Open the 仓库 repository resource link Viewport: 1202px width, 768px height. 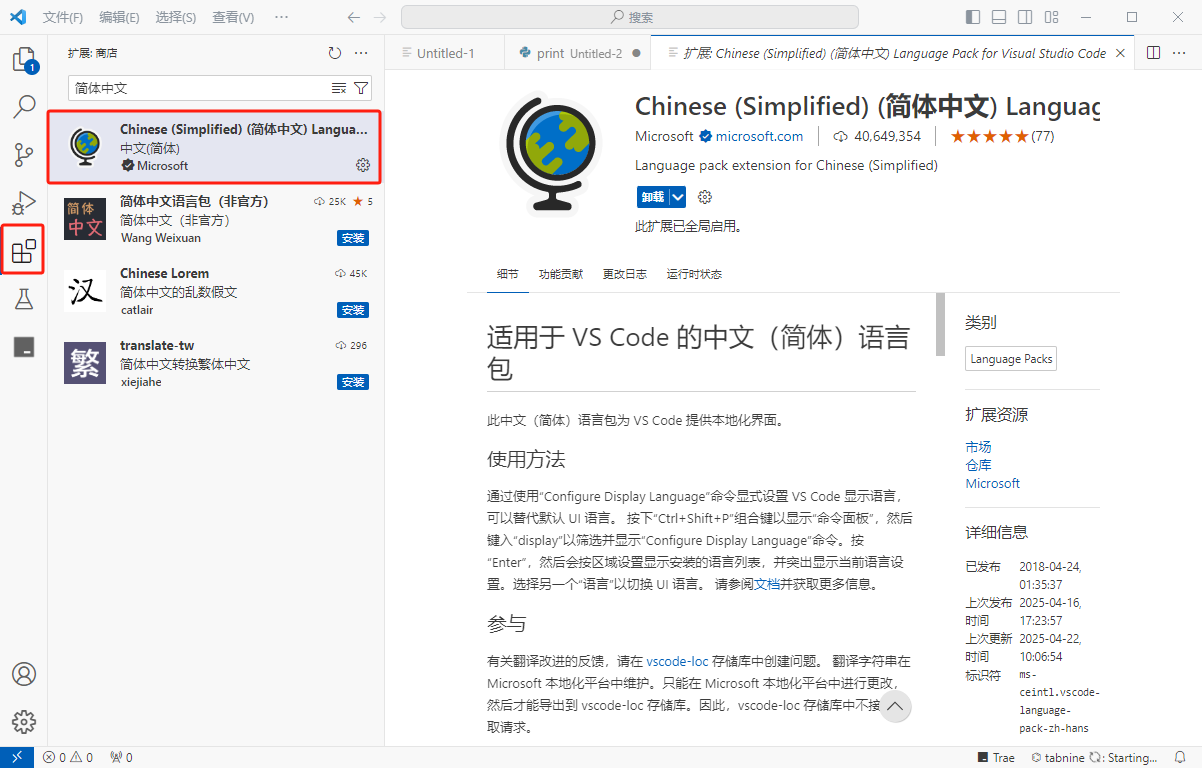[x=978, y=465]
